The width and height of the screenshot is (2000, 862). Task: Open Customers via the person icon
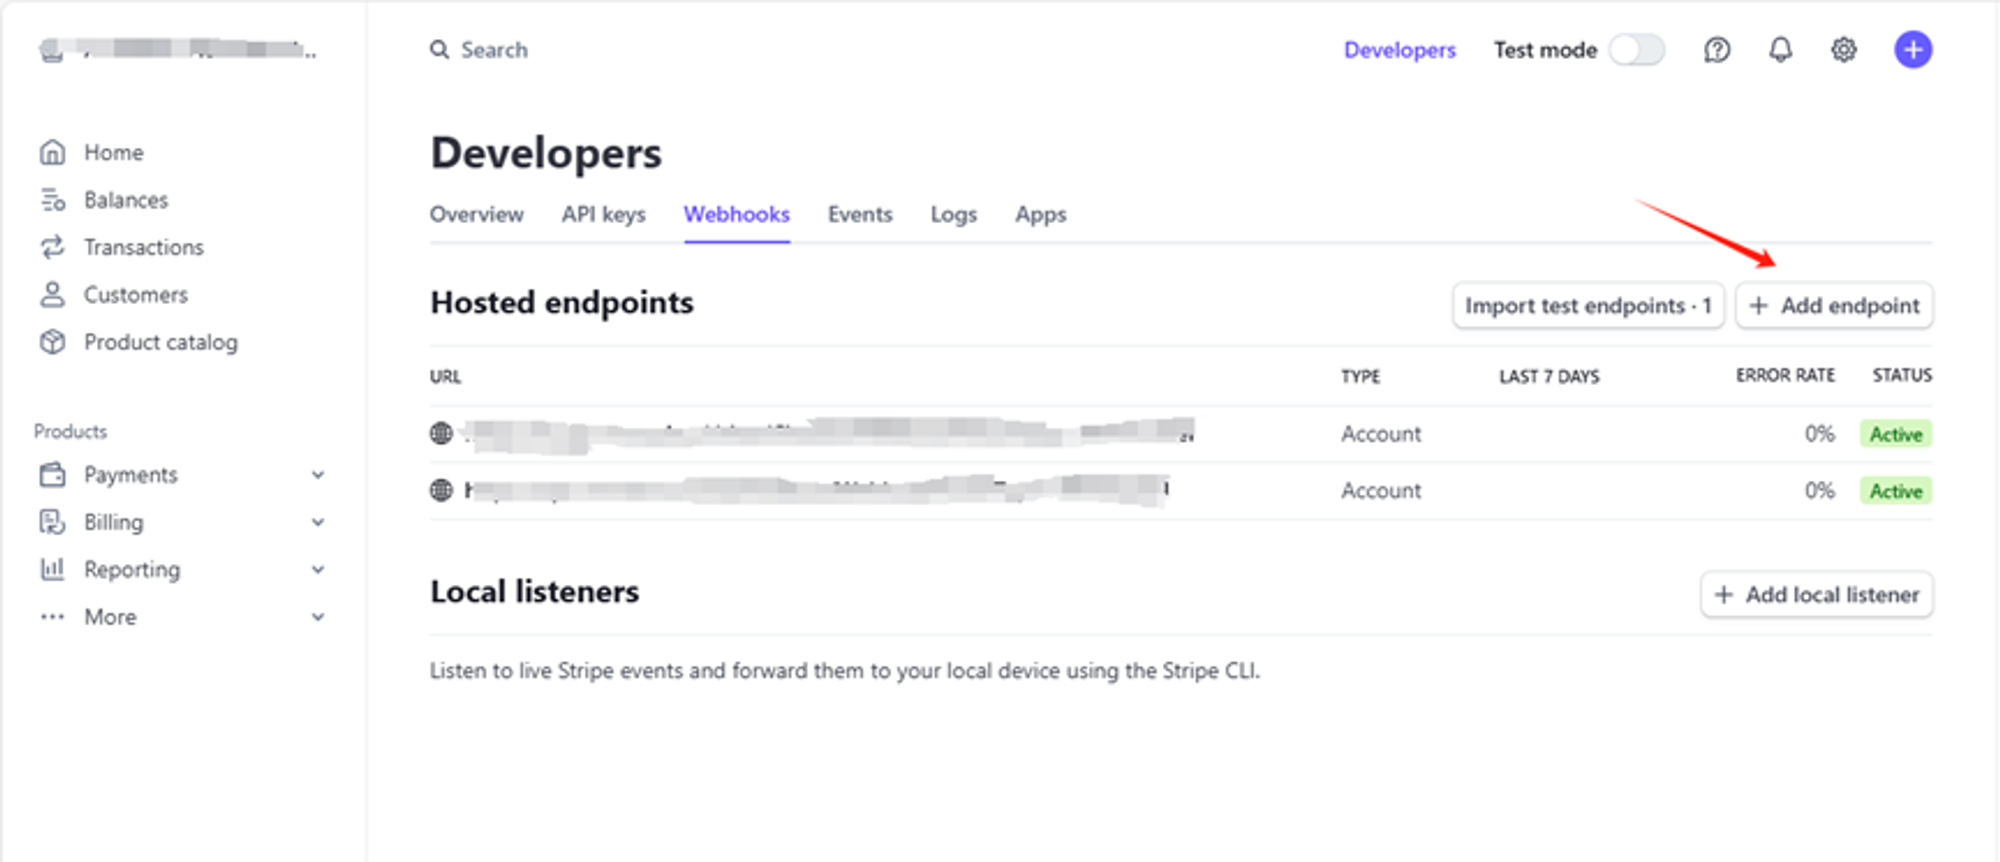click(x=53, y=294)
